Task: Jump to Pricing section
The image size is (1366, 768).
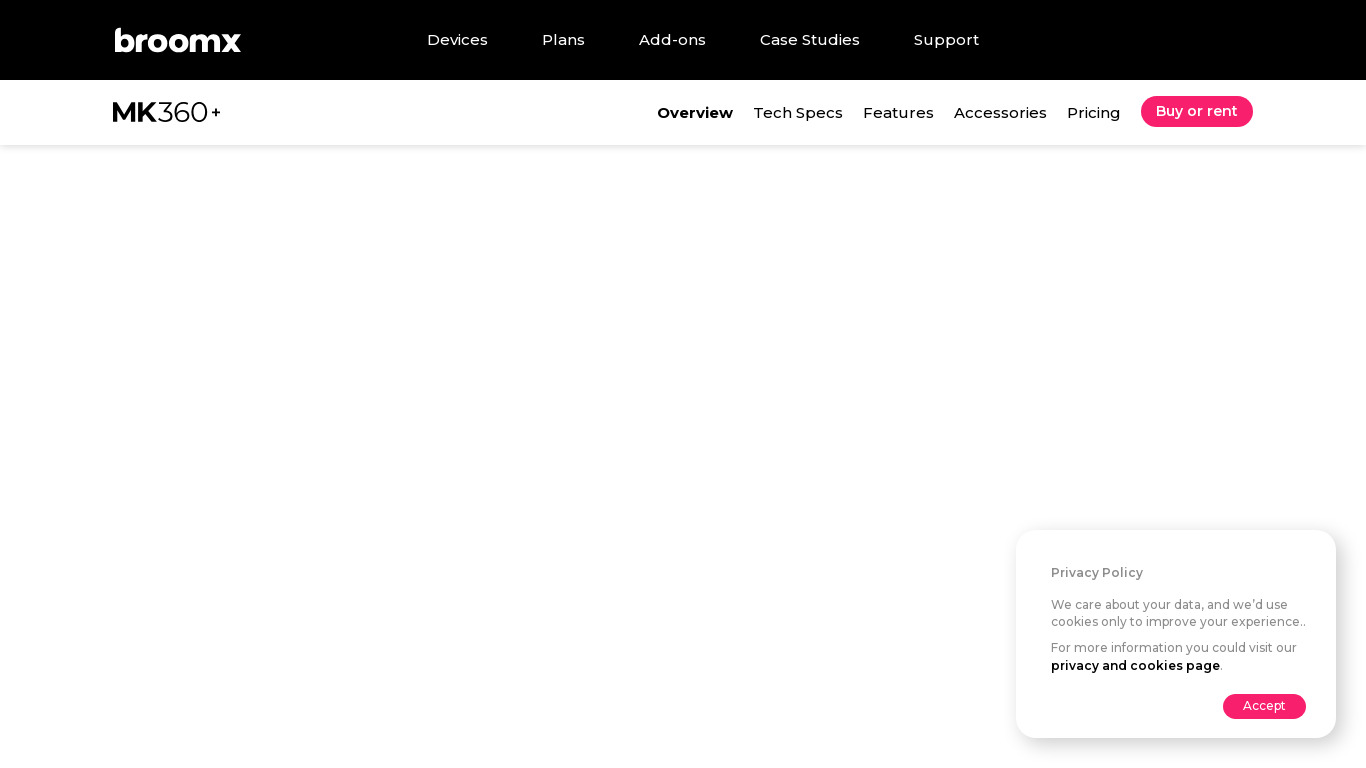Action: [1093, 113]
